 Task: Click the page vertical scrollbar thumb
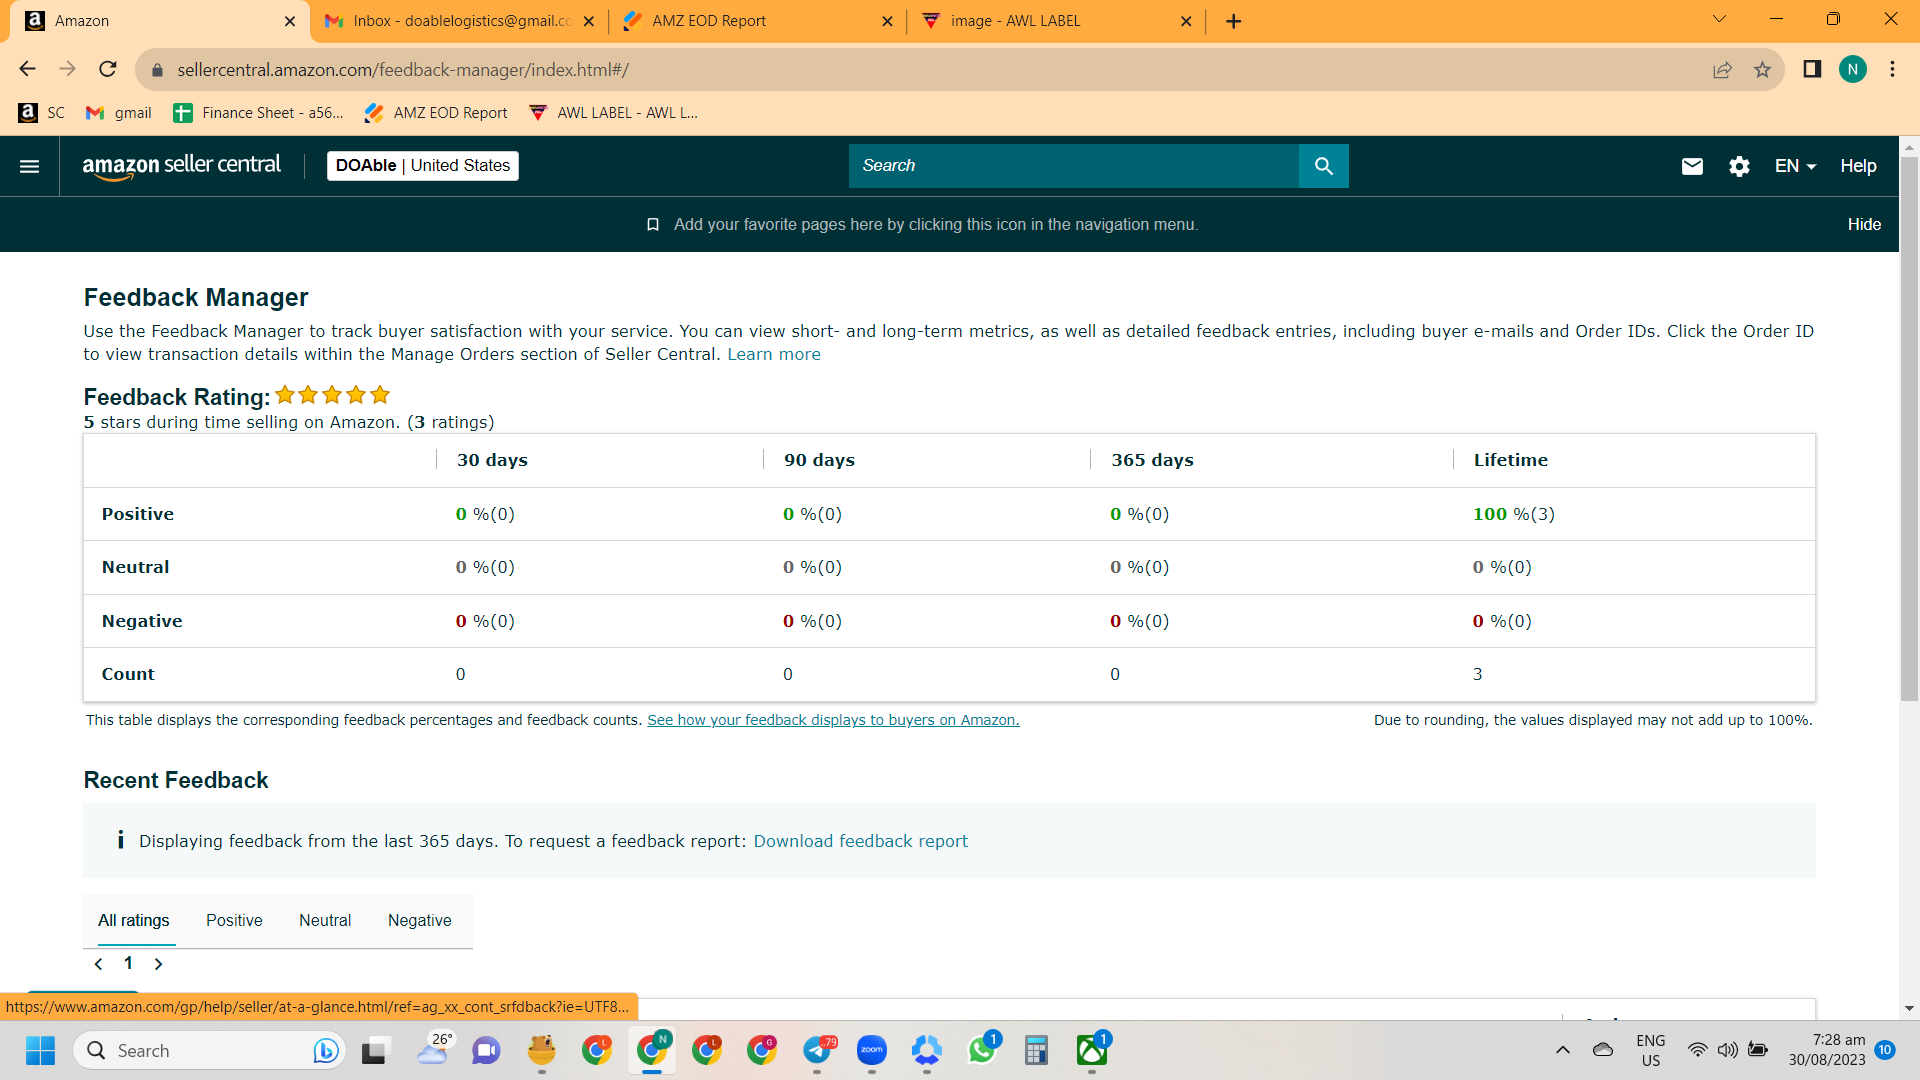pos(1909,430)
